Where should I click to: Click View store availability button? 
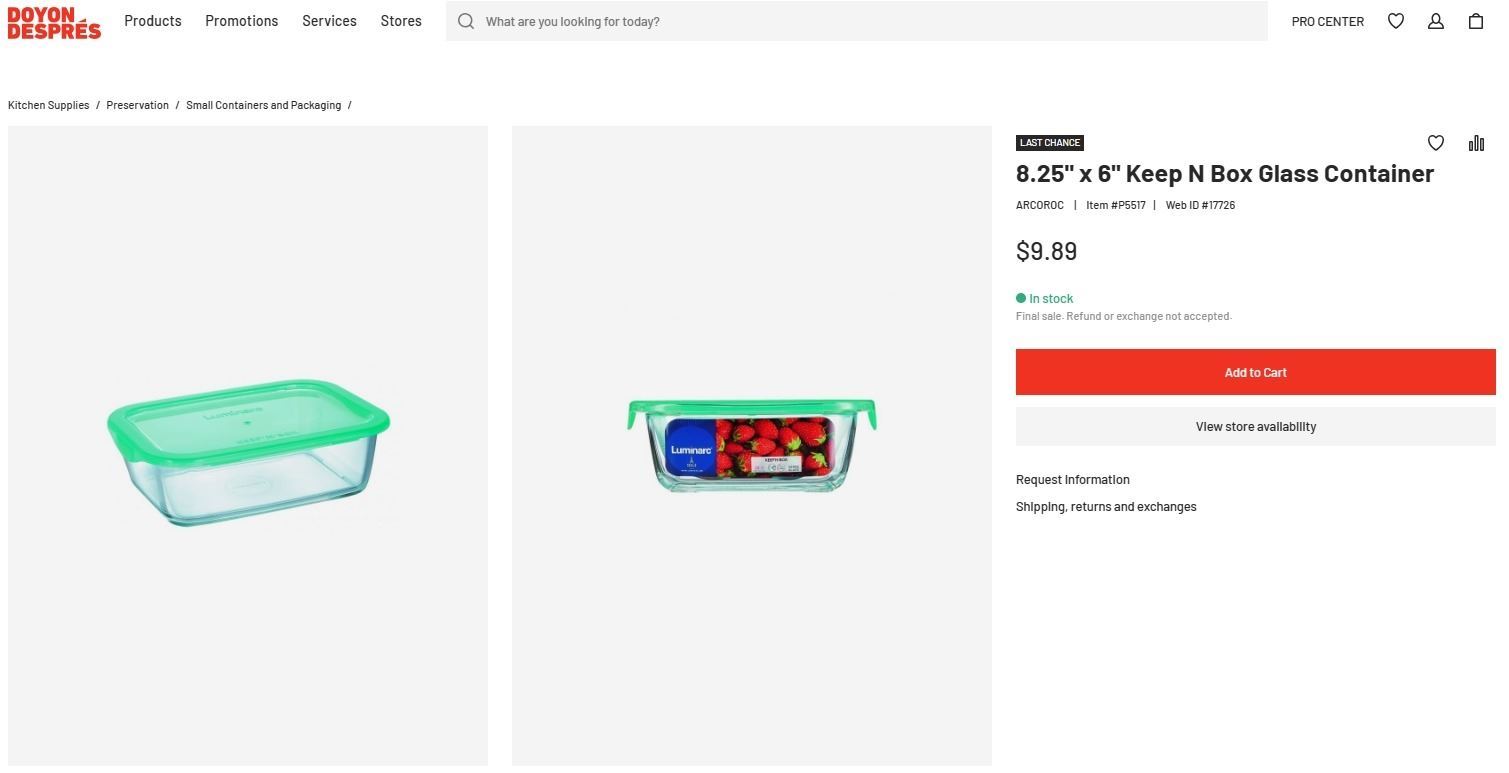point(1256,427)
